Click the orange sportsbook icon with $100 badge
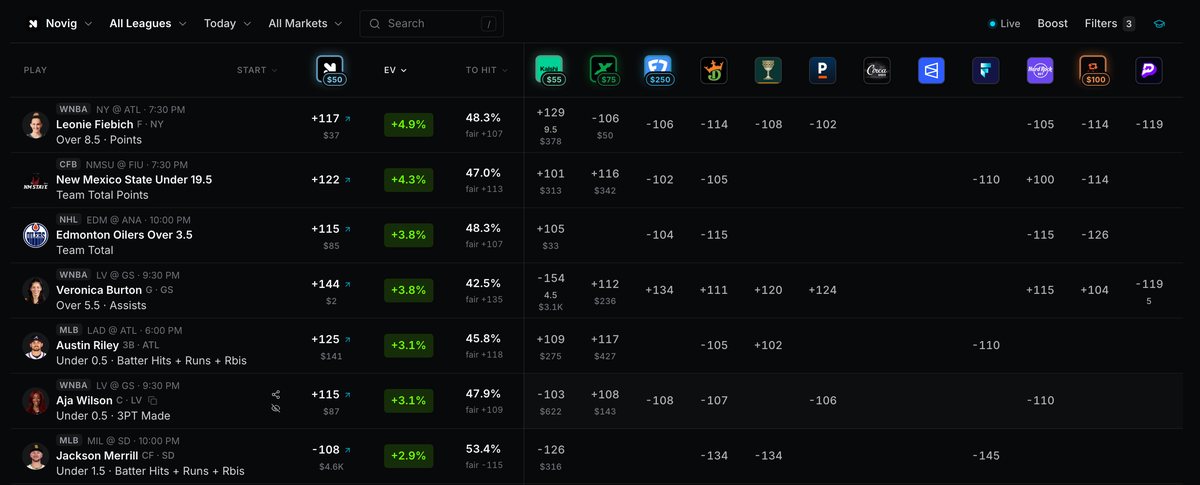The width and height of the screenshot is (1200, 485). tap(1095, 68)
